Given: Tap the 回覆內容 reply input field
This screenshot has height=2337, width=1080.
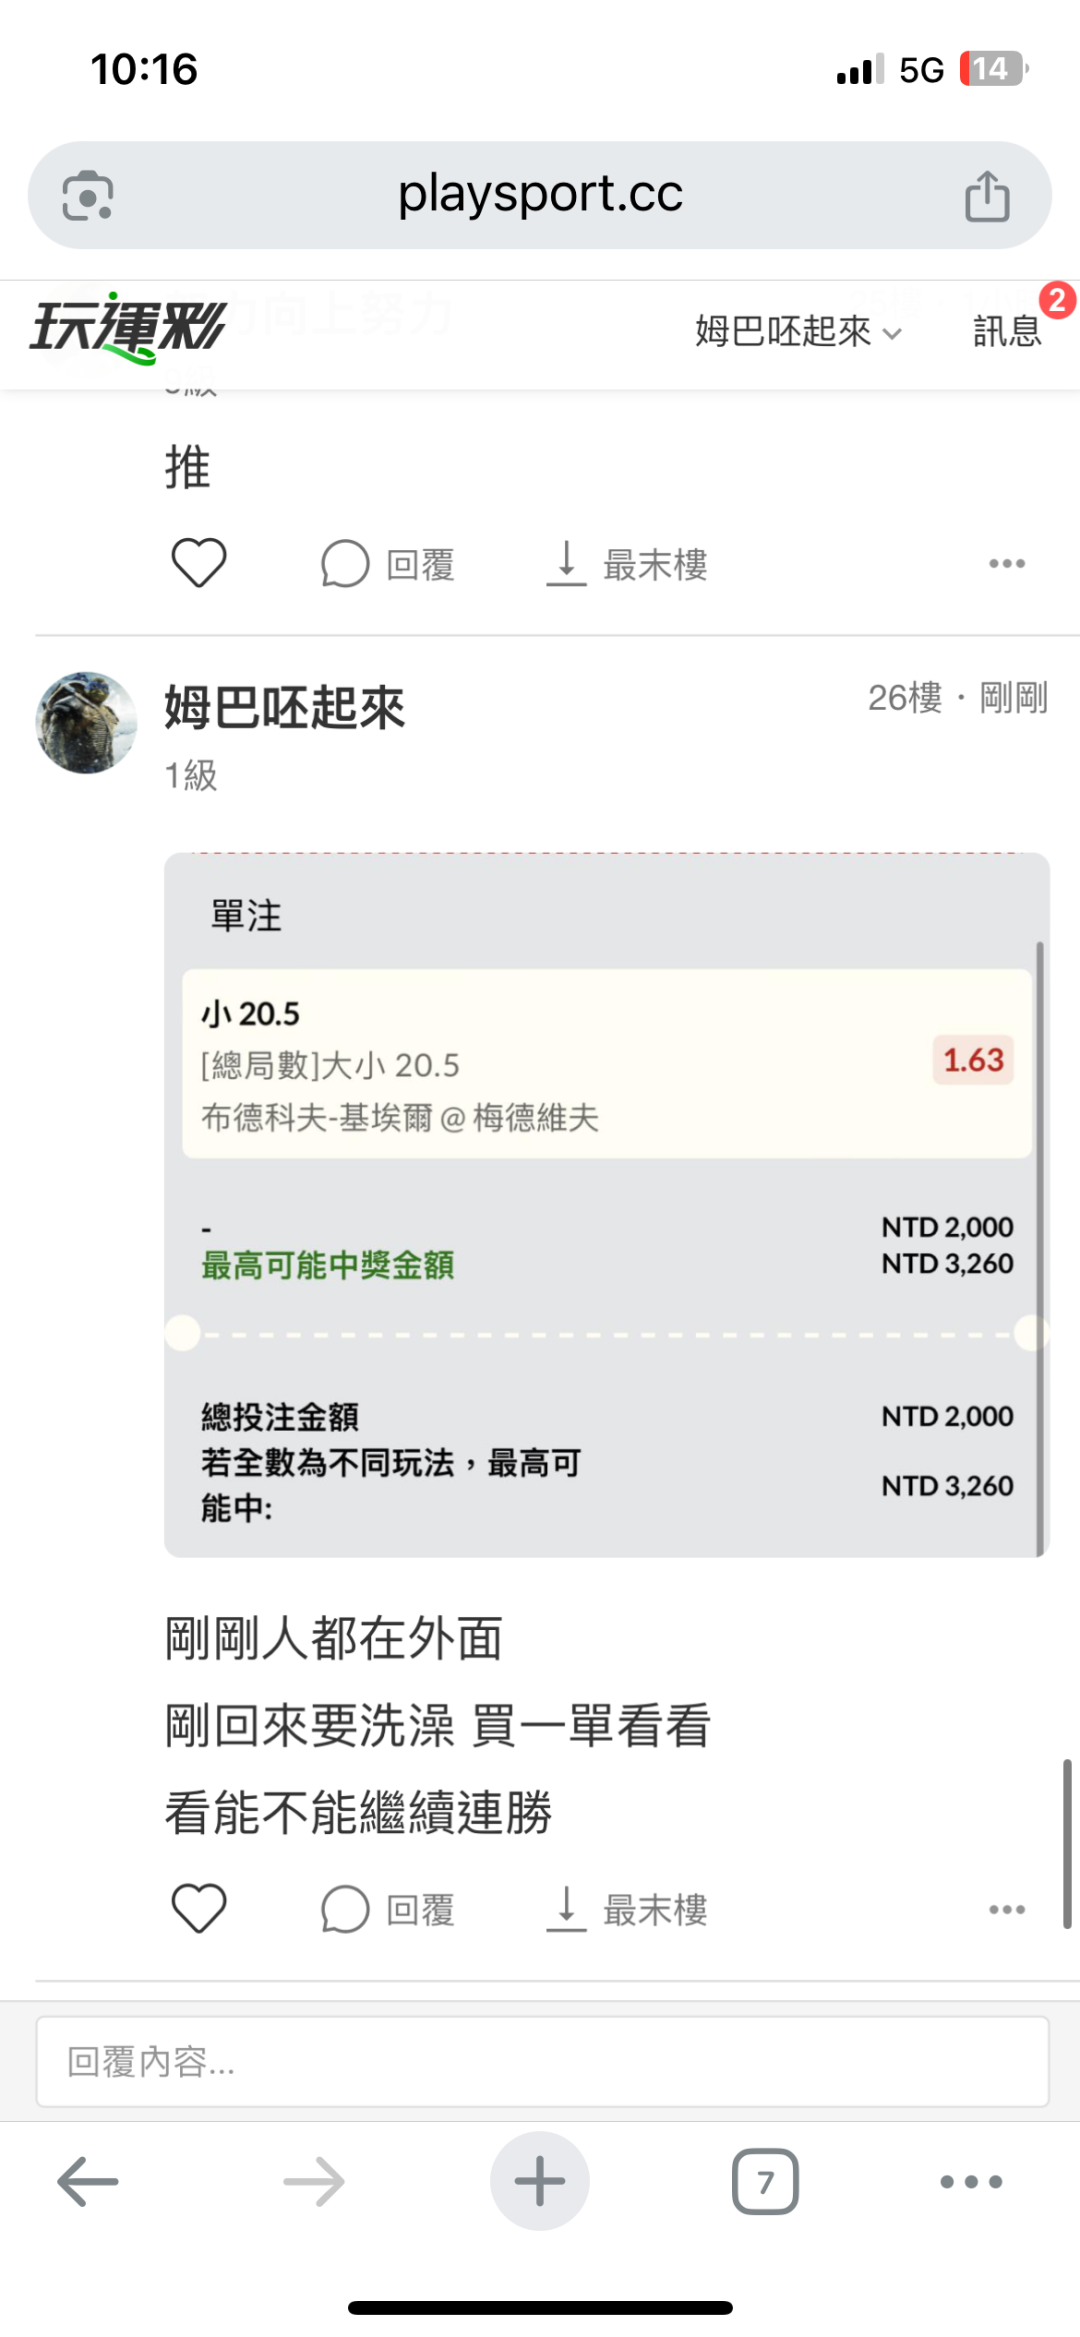Looking at the screenshot, I should click(x=542, y=2062).
